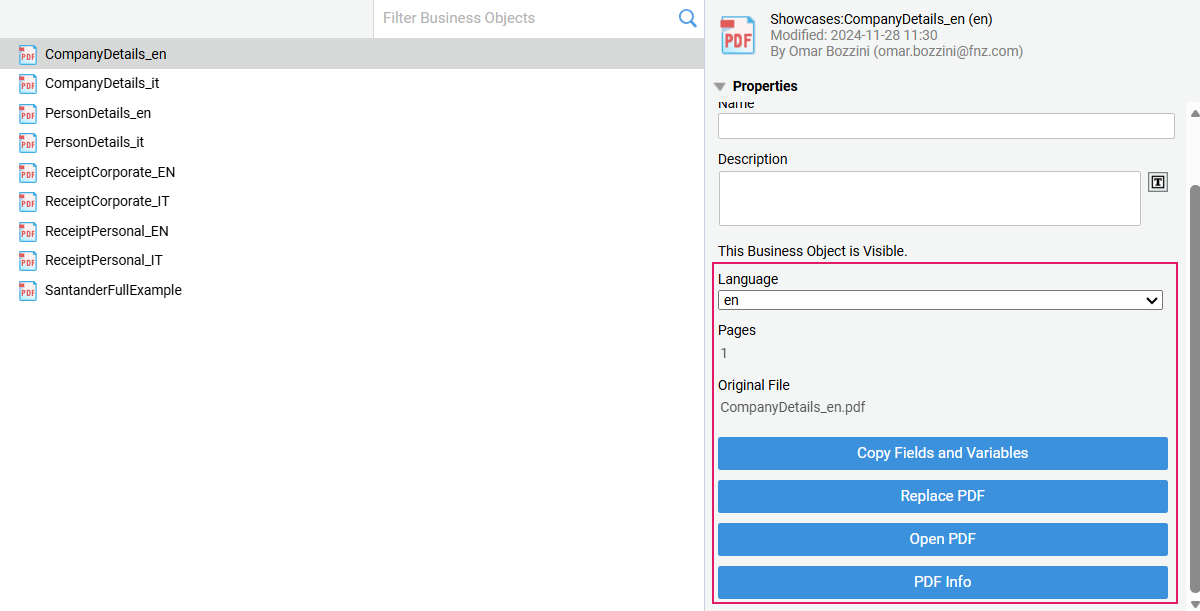Click the CompanyDetails_en.pdf original file name
This screenshot has width=1200, height=611.
tap(793, 407)
